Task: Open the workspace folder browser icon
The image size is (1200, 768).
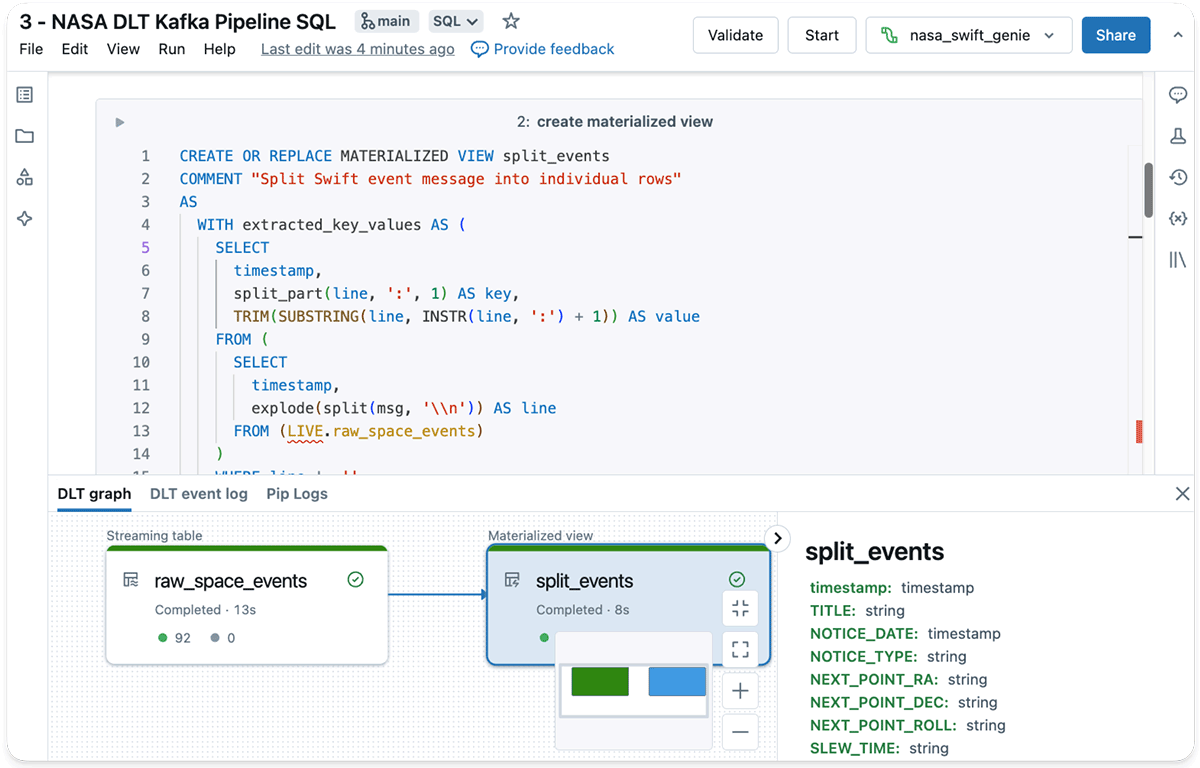Action: click(25, 136)
